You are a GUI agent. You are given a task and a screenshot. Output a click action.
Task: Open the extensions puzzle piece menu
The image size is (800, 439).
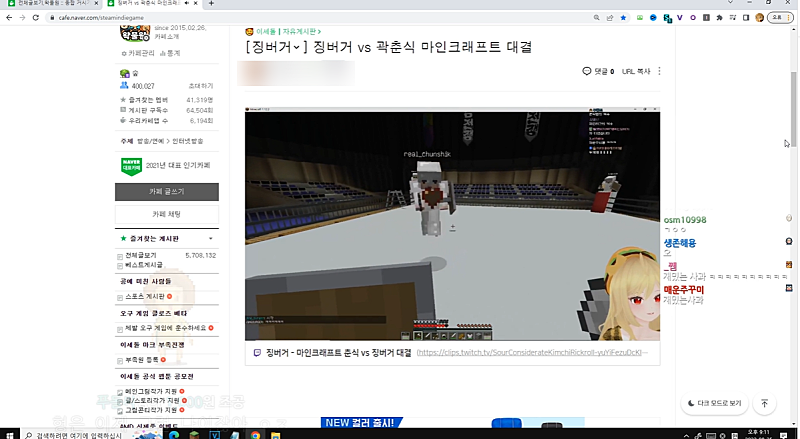point(719,17)
